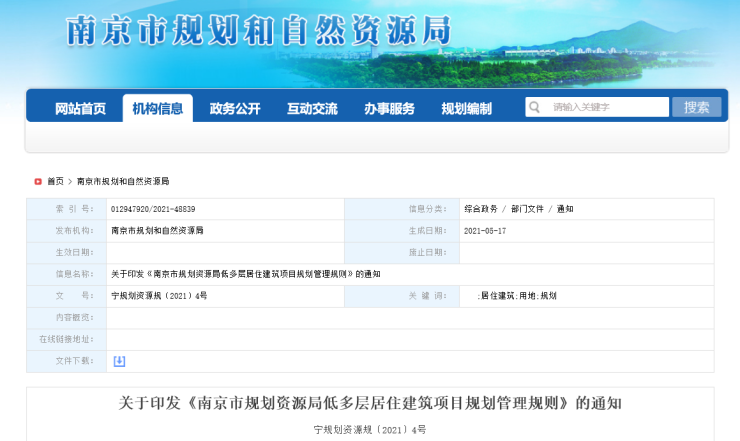Click the file download icon
This screenshot has width=740, height=441.
coord(119,361)
